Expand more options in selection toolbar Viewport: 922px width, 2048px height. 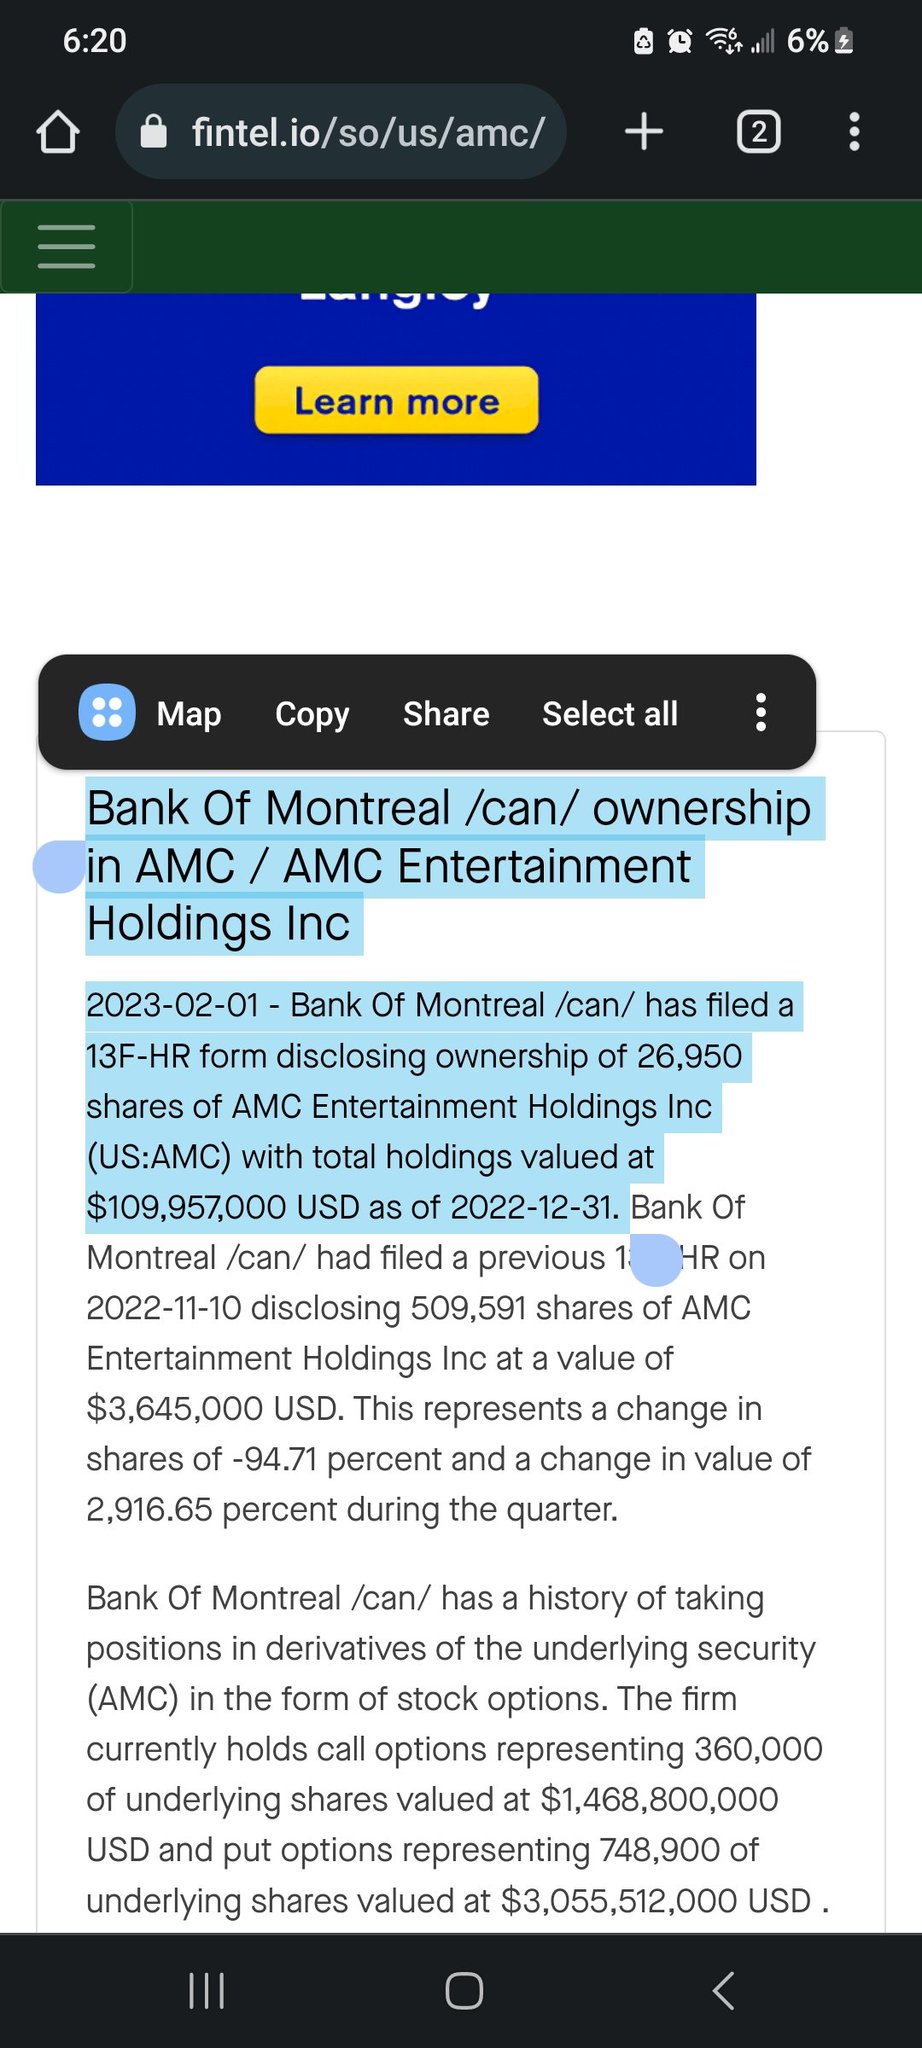tap(761, 713)
